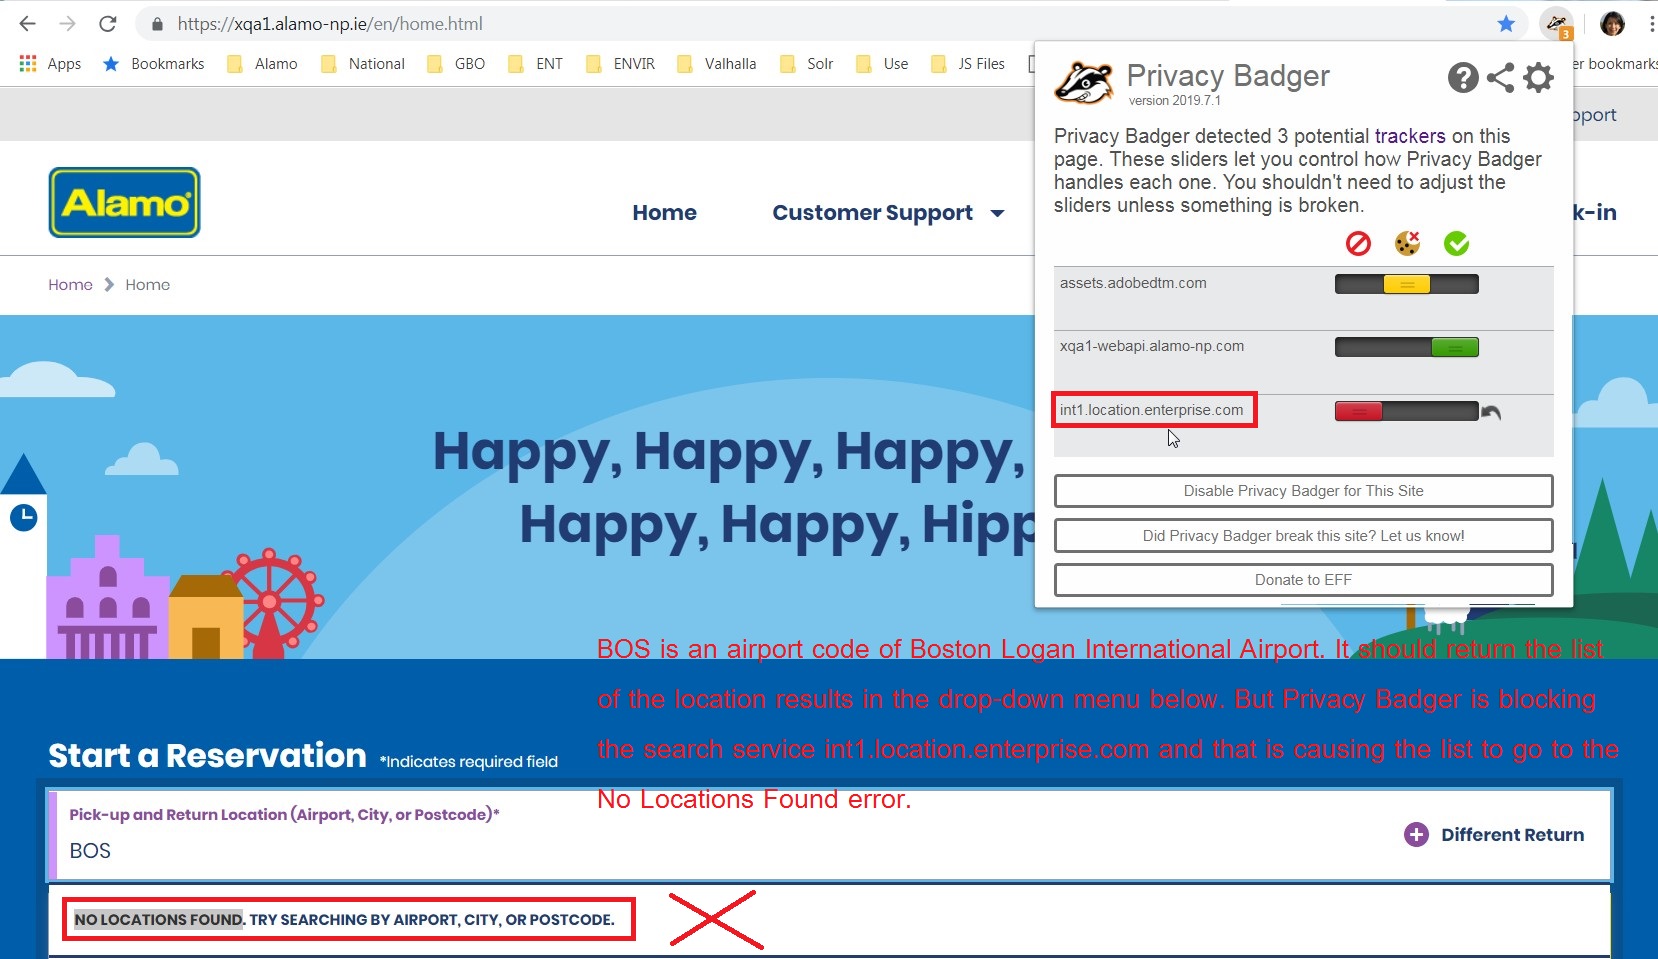
Task: Click the site lock icon in address bar
Action: pos(156,23)
